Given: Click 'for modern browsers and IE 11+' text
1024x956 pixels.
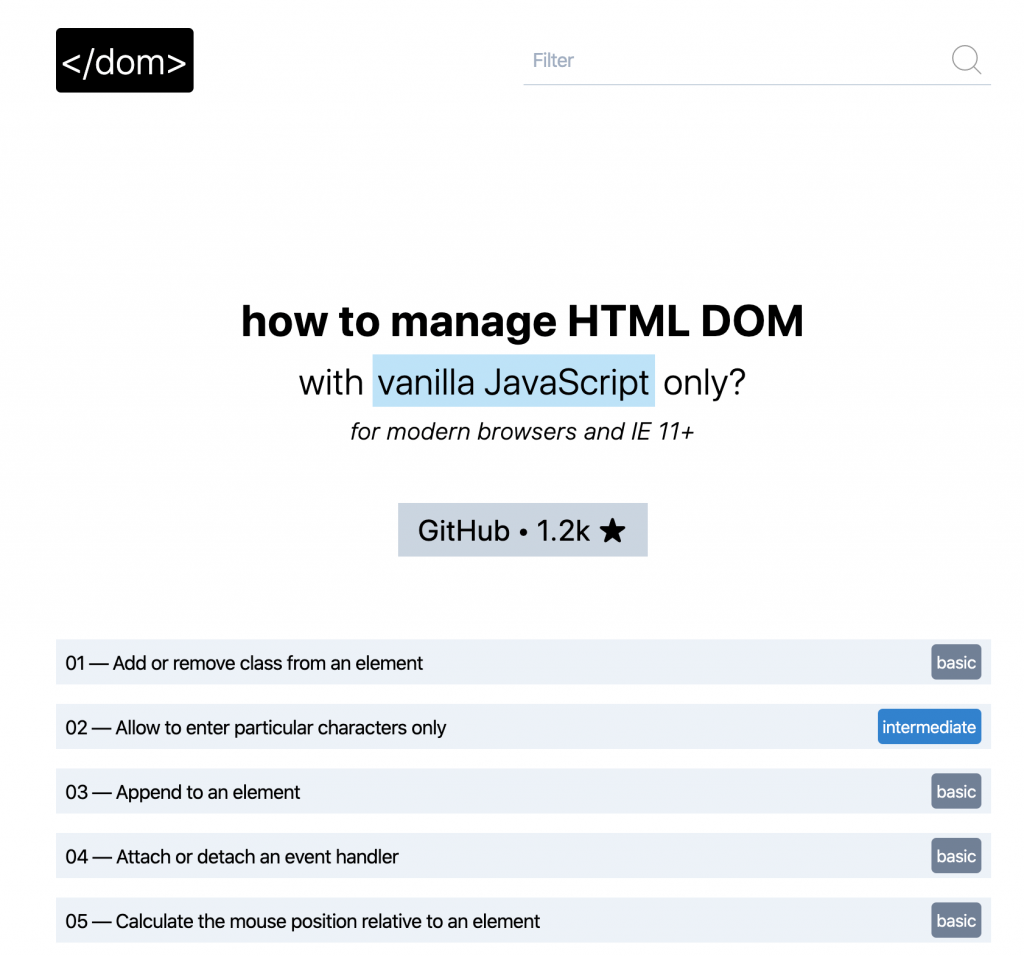Looking at the screenshot, I should click(522, 432).
